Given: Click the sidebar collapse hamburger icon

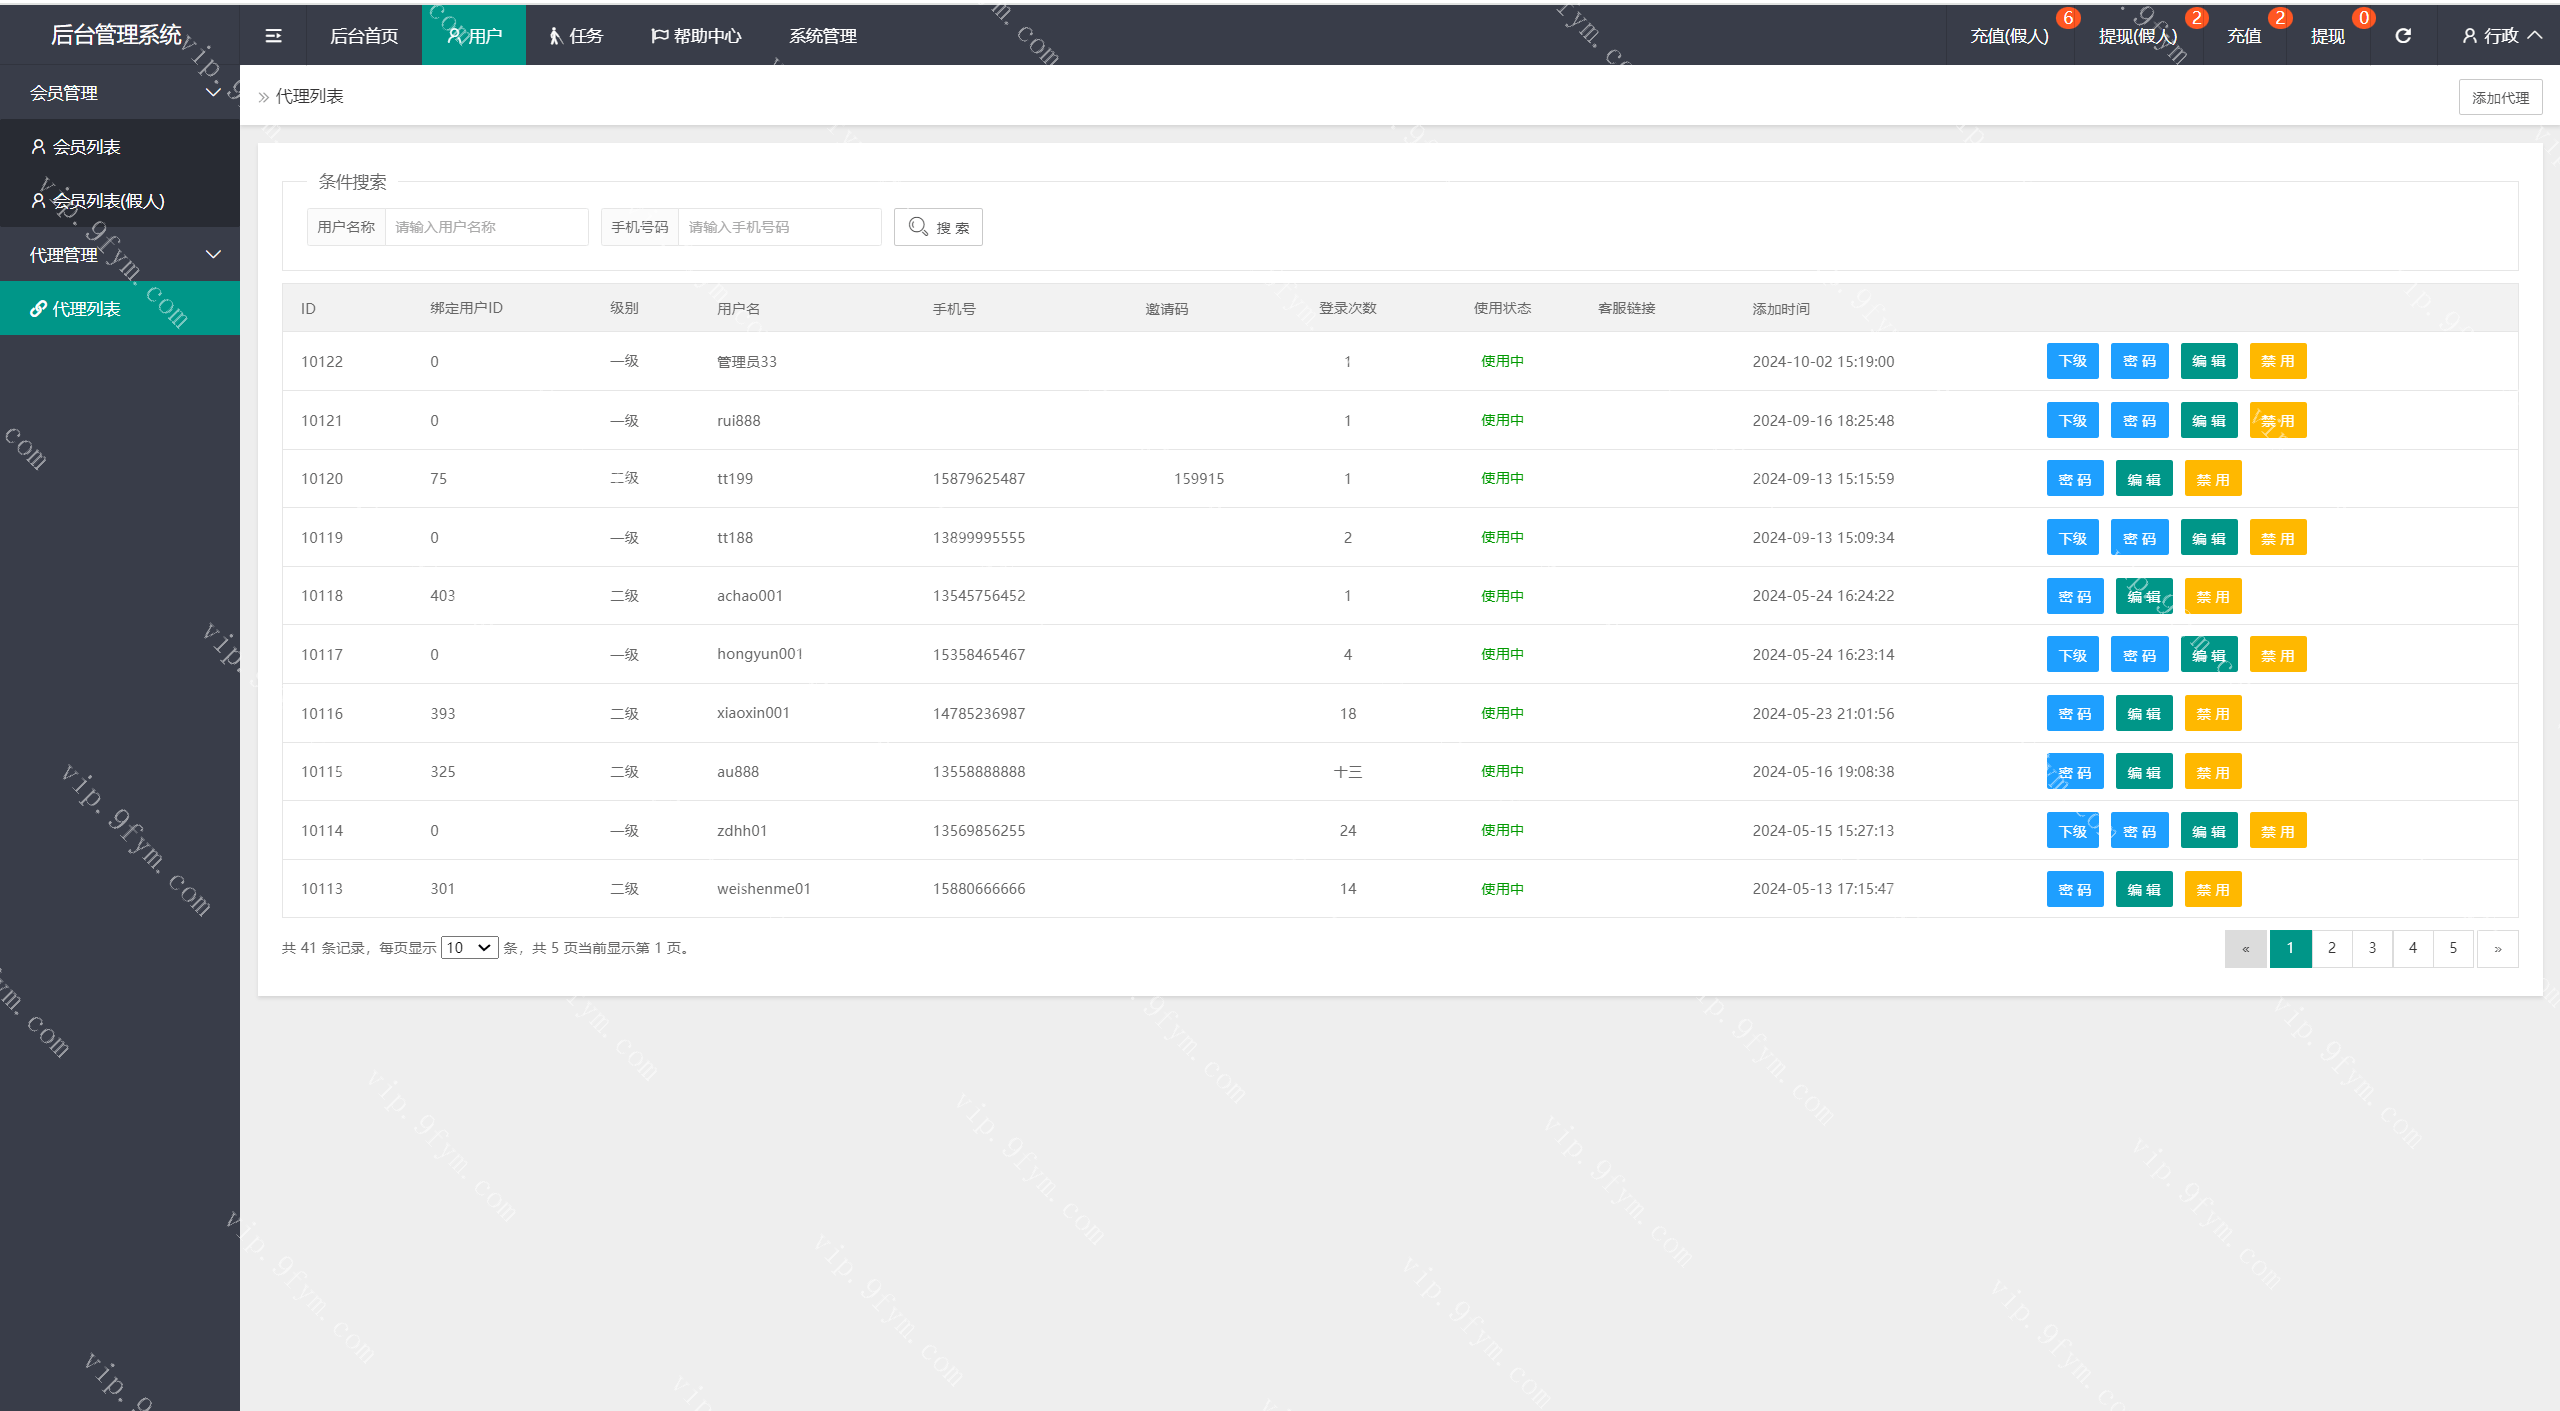Looking at the screenshot, I should click(273, 36).
